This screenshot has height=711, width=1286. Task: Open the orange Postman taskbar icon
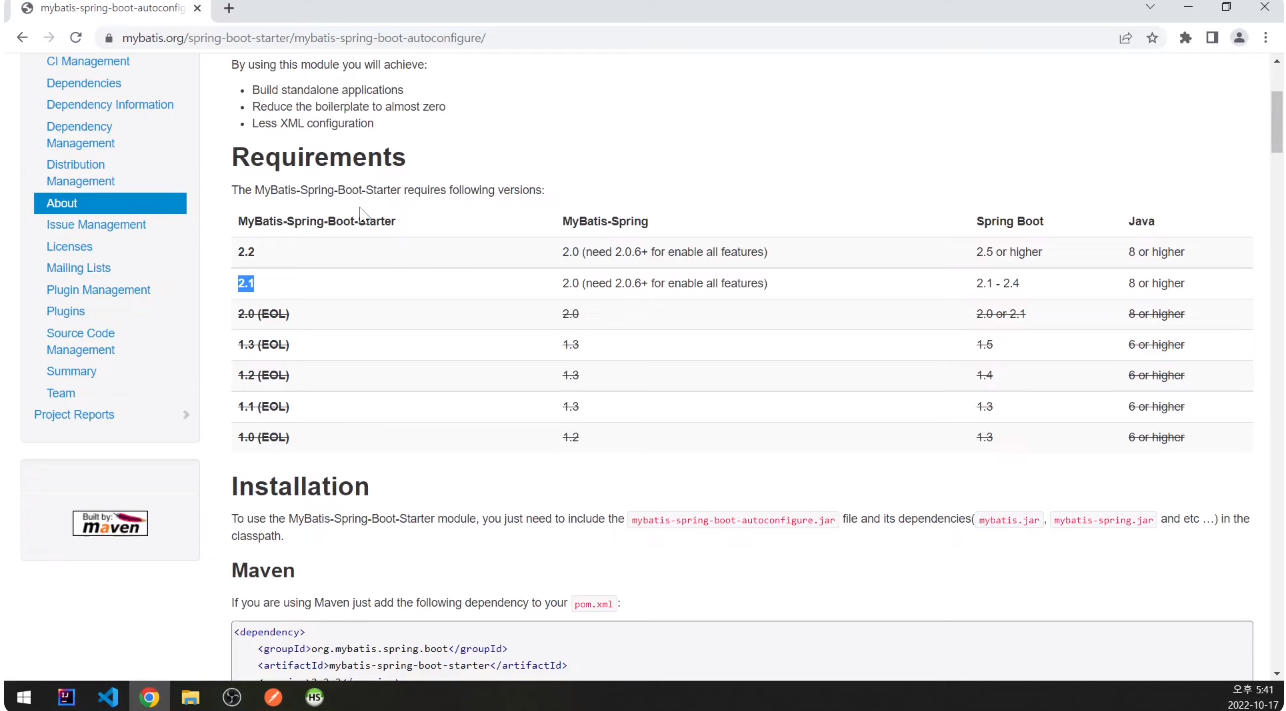pyautogui.click(x=273, y=697)
